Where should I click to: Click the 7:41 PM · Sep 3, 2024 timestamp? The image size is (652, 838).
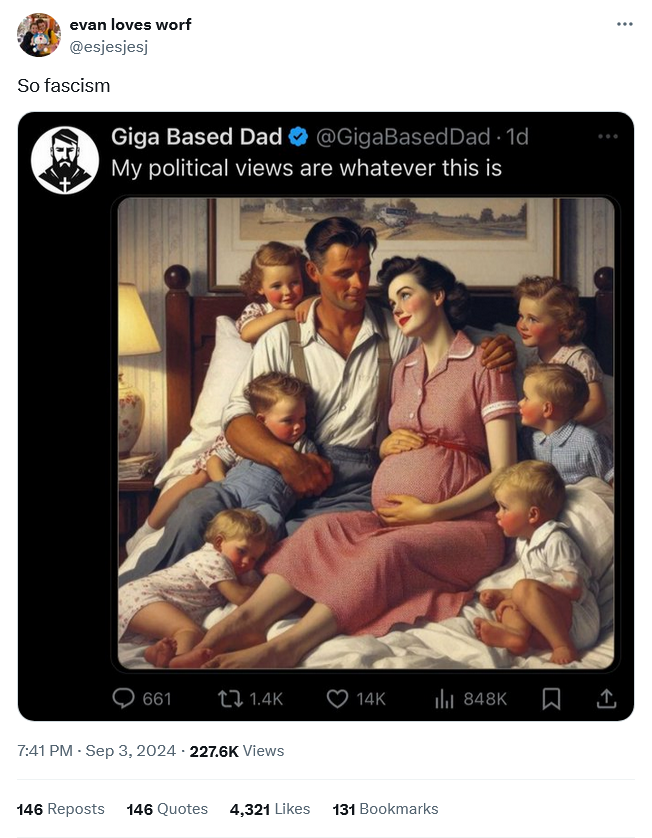(x=96, y=751)
